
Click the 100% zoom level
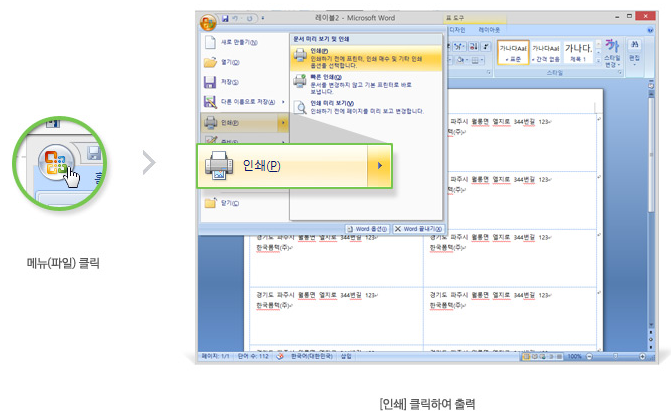pyautogui.click(x=574, y=357)
